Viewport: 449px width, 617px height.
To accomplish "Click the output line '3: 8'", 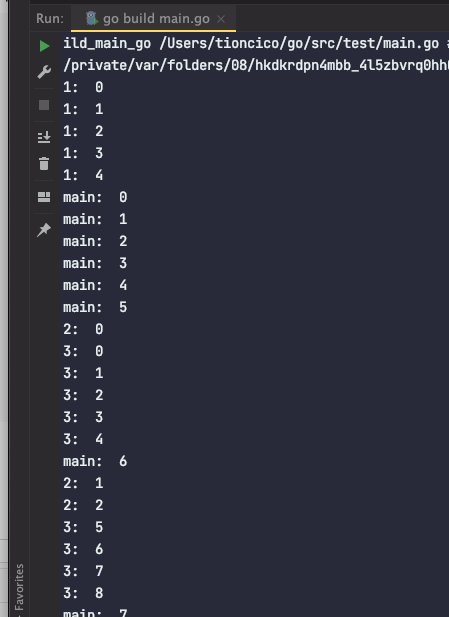I will pyautogui.click(x=83, y=593).
